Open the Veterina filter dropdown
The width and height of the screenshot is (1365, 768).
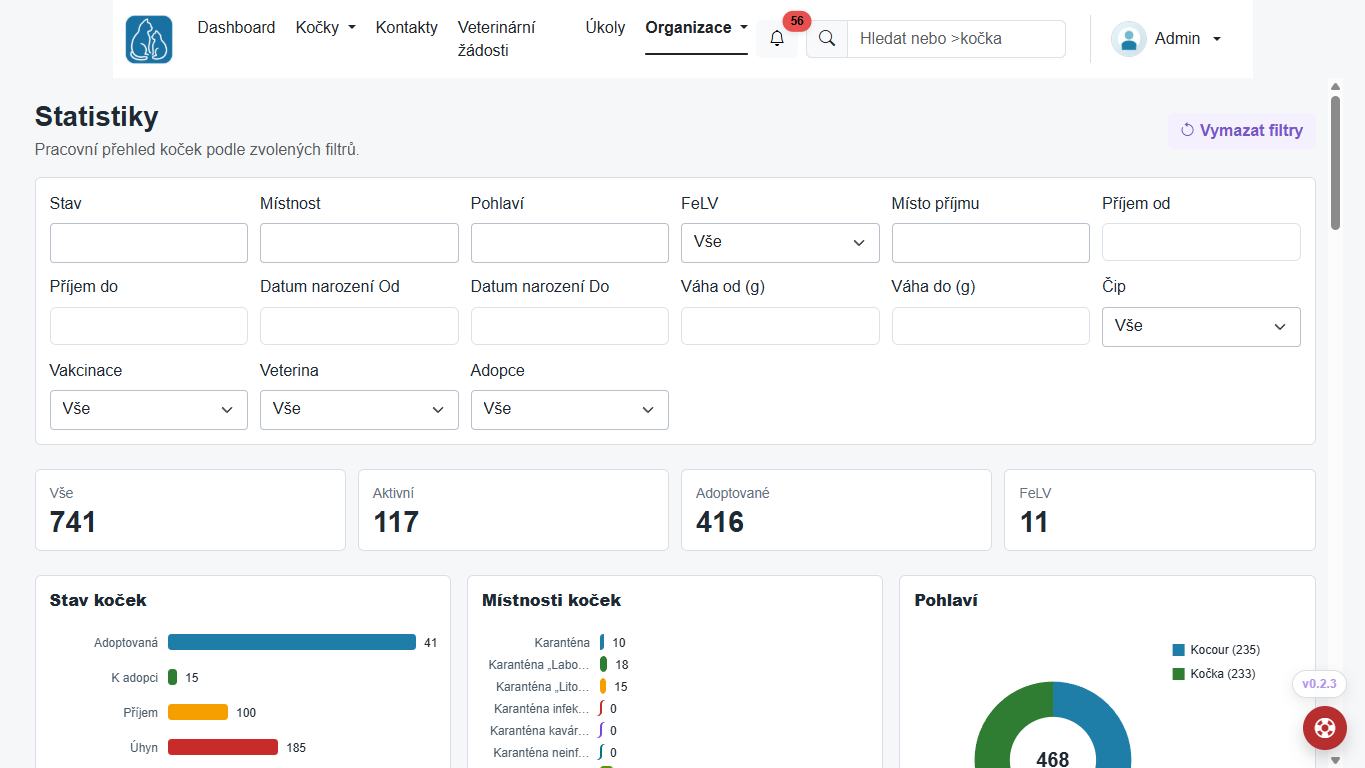click(x=359, y=410)
